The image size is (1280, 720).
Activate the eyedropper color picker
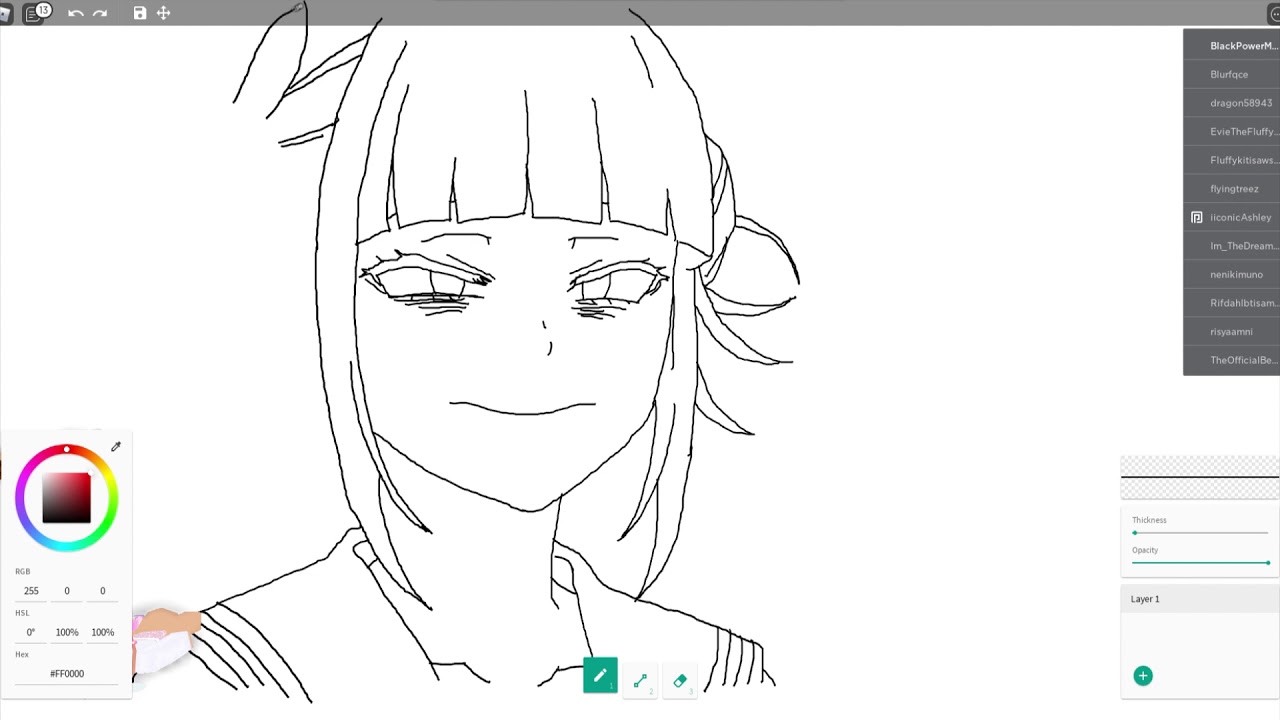point(116,447)
